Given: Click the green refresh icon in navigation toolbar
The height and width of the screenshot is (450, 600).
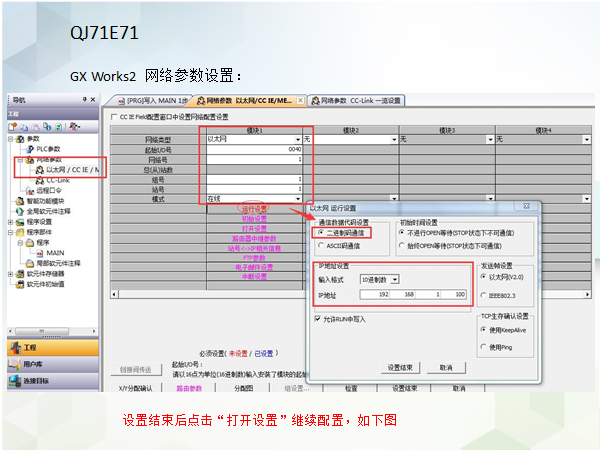Looking at the screenshot, I should point(58,127).
